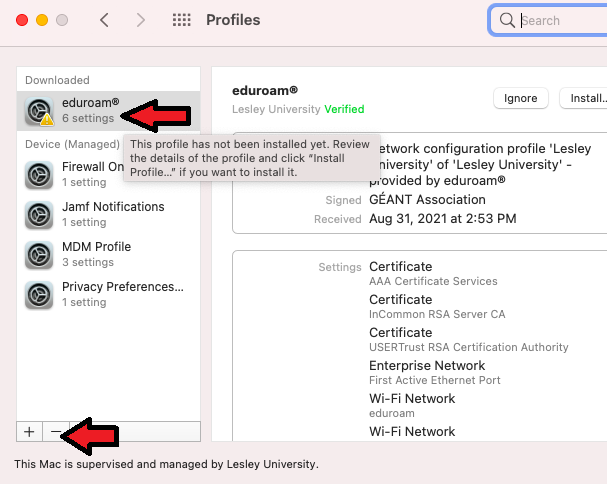Click the MDM Profile gear icon
Viewport: 607px width, 484px height.
click(39, 255)
